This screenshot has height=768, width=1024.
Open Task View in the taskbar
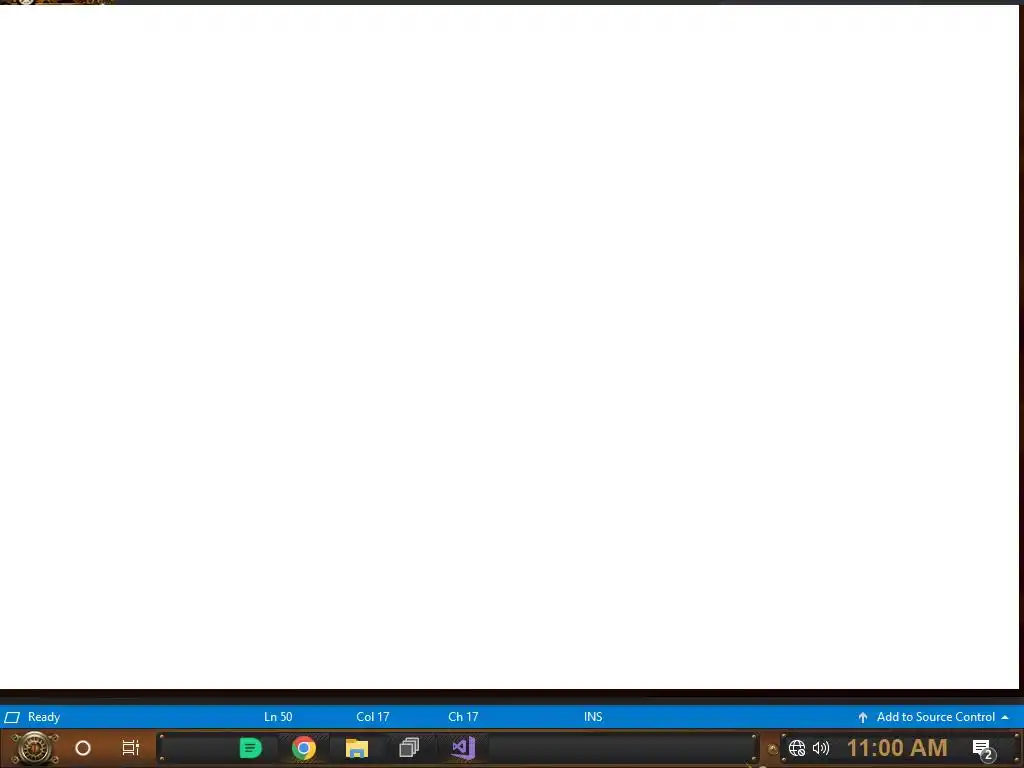click(x=131, y=748)
